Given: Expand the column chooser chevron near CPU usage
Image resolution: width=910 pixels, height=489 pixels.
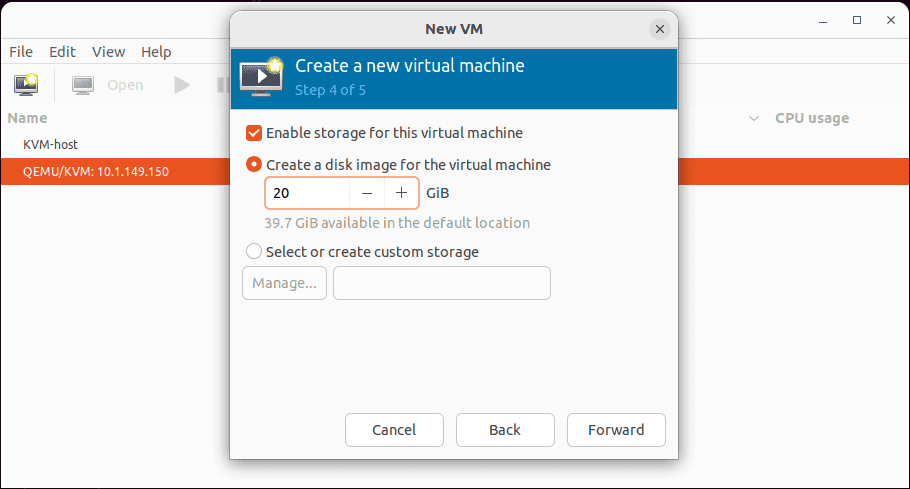Looking at the screenshot, I should pyautogui.click(x=754, y=118).
